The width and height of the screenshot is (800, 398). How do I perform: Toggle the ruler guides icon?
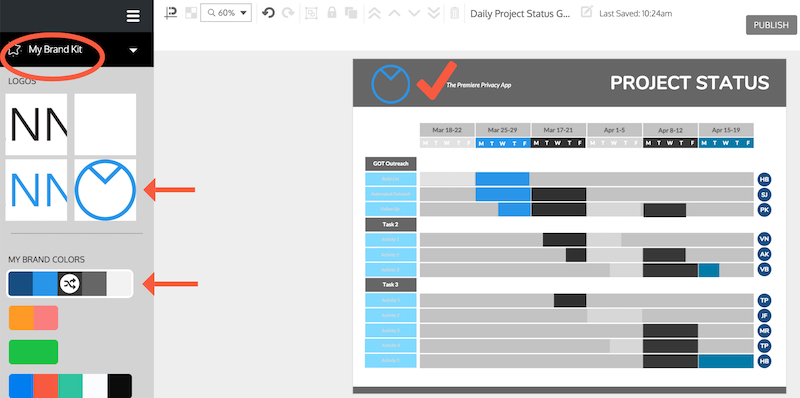tap(170, 13)
